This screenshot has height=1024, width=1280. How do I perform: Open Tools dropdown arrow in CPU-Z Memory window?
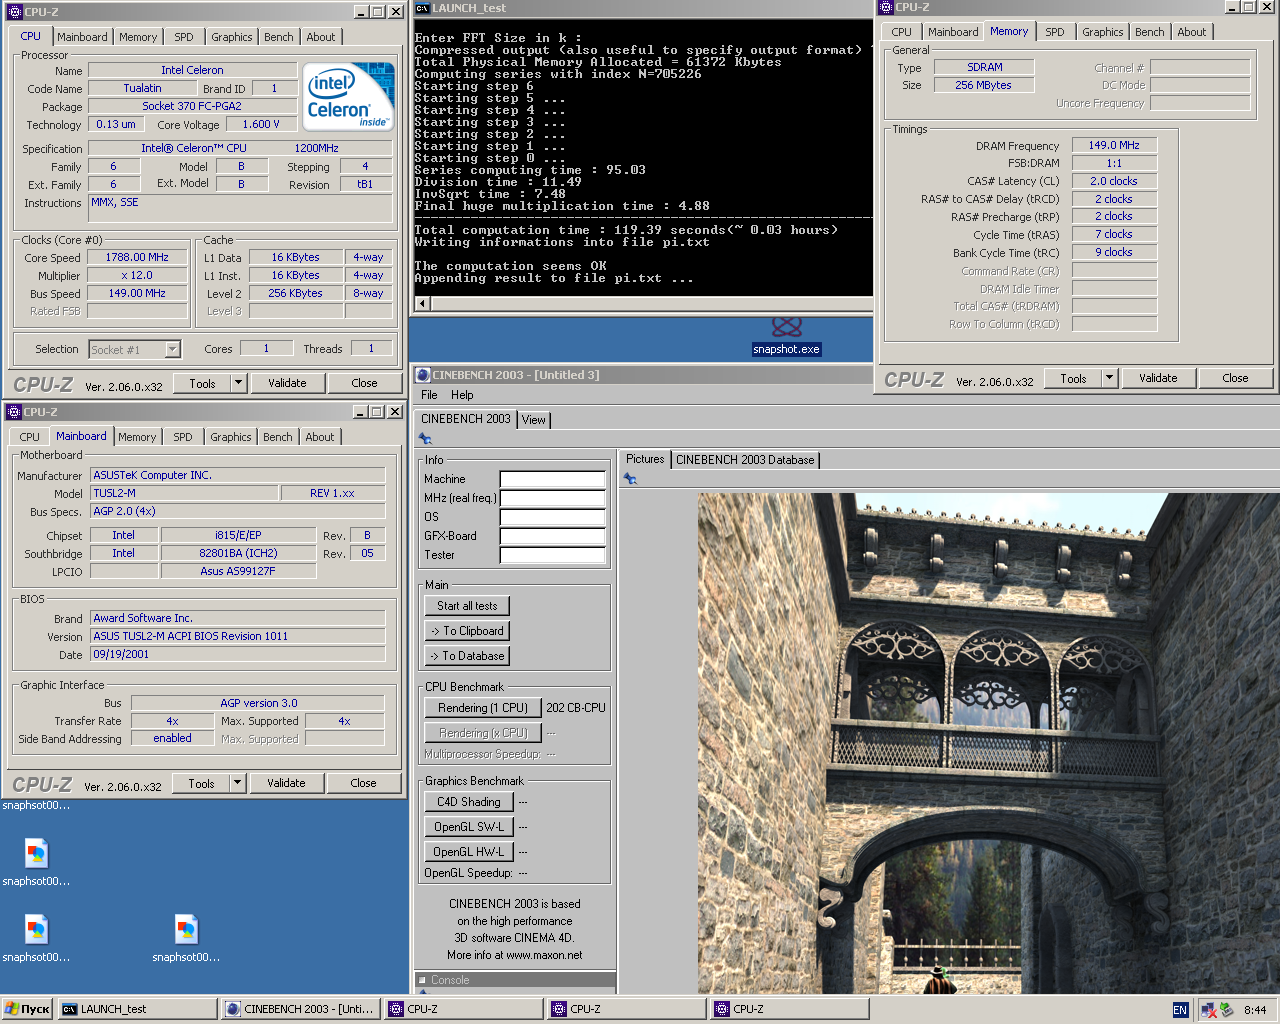pos(1109,378)
